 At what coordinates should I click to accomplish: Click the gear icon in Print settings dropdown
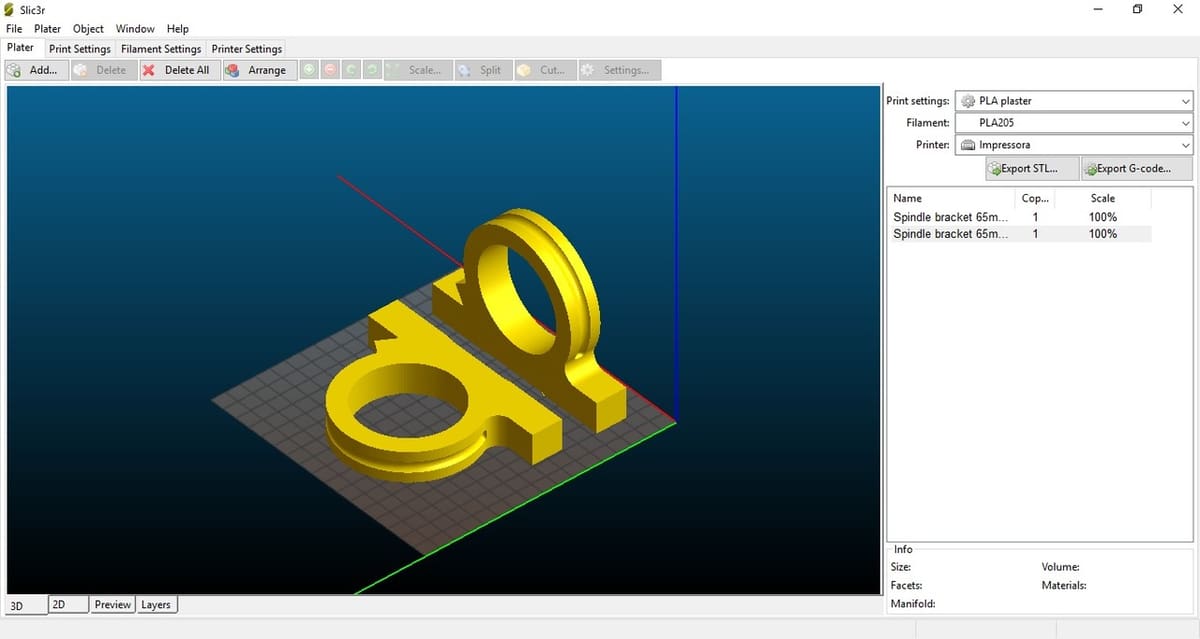(x=968, y=101)
